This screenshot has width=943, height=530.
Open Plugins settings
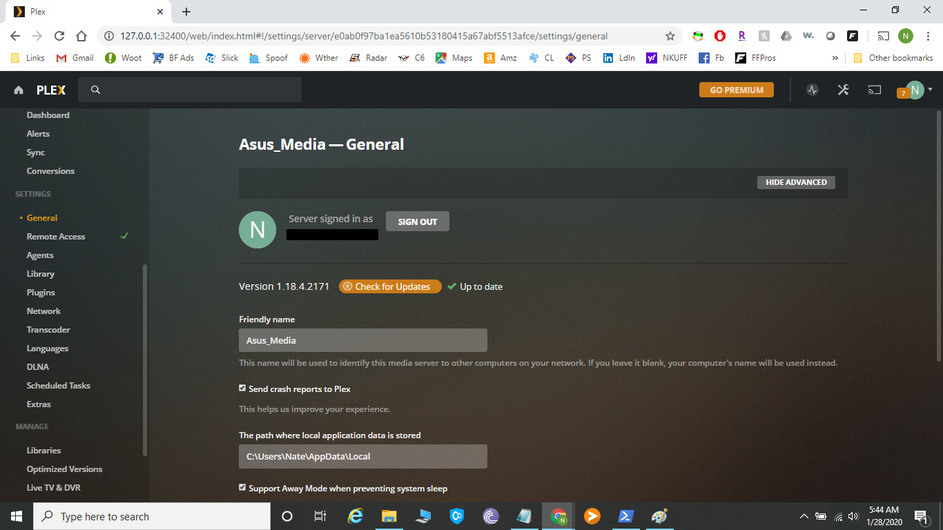(40, 292)
